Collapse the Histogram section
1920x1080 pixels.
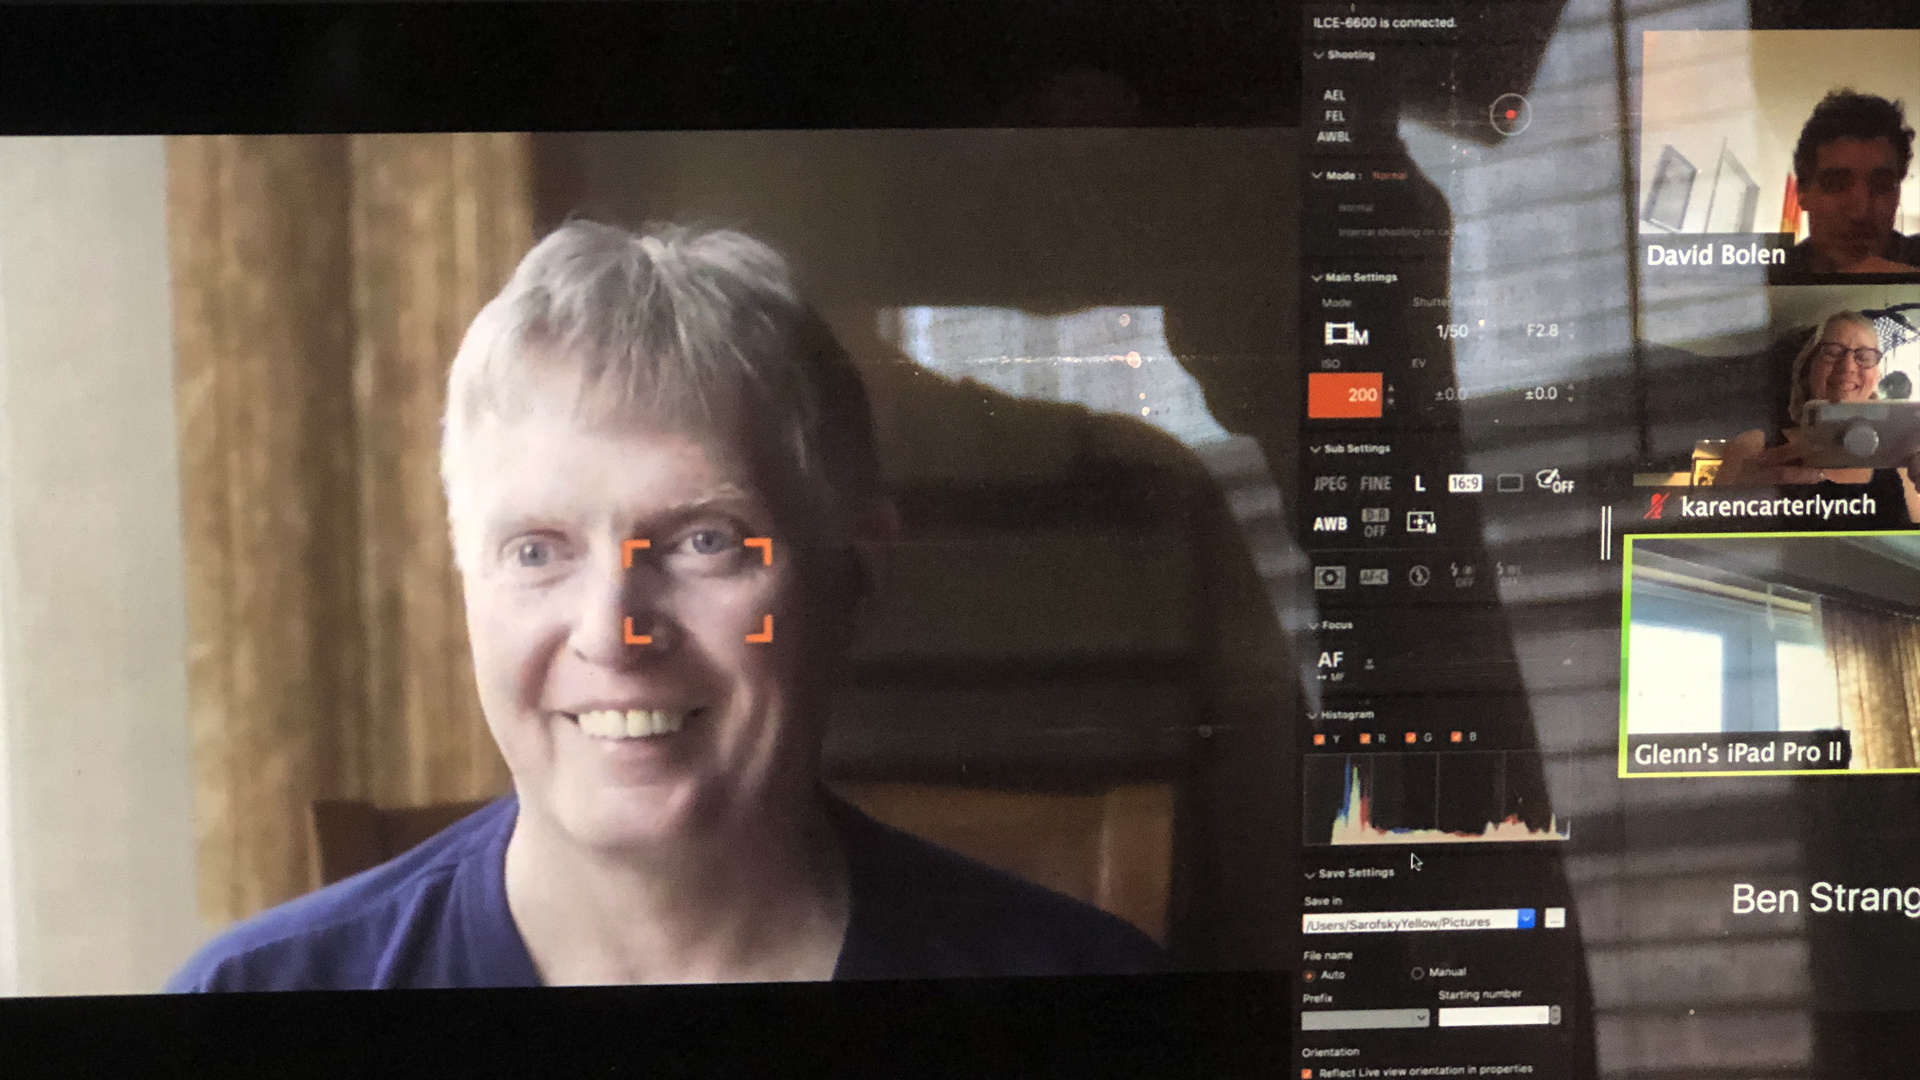(1312, 715)
